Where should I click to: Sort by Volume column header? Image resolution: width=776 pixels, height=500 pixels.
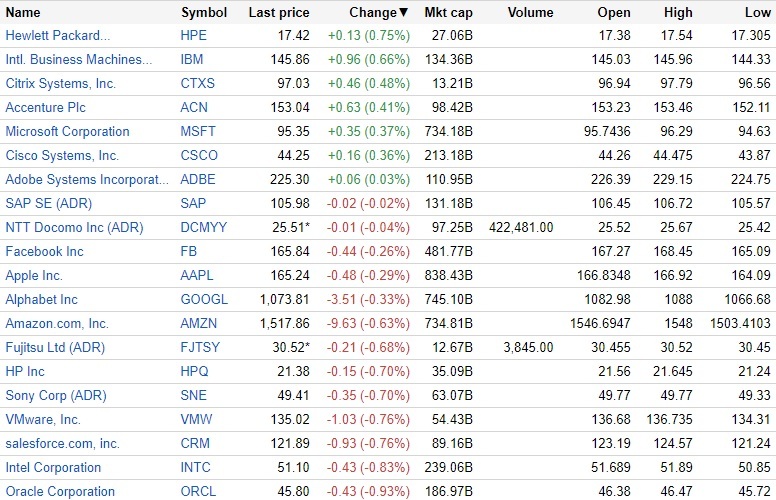click(x=530, y=13)
